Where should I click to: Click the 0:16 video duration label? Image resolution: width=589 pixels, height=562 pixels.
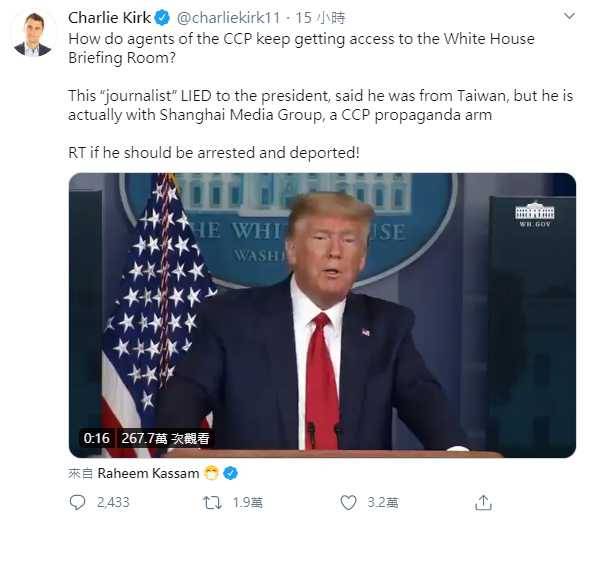click(97, 438)
